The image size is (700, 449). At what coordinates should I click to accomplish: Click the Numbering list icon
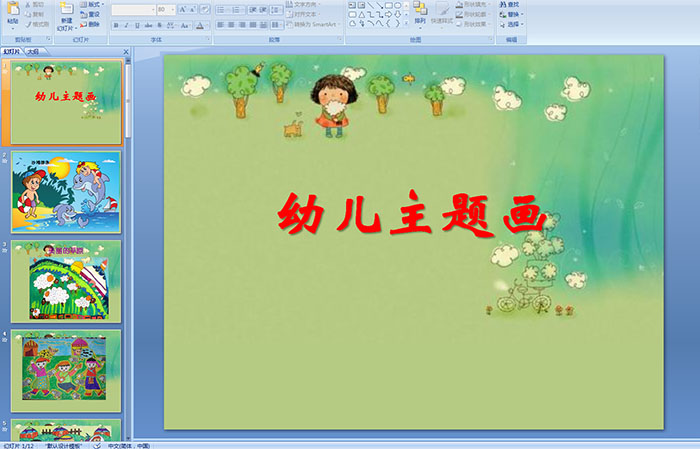pyautogui.click(x=236, y=9)
